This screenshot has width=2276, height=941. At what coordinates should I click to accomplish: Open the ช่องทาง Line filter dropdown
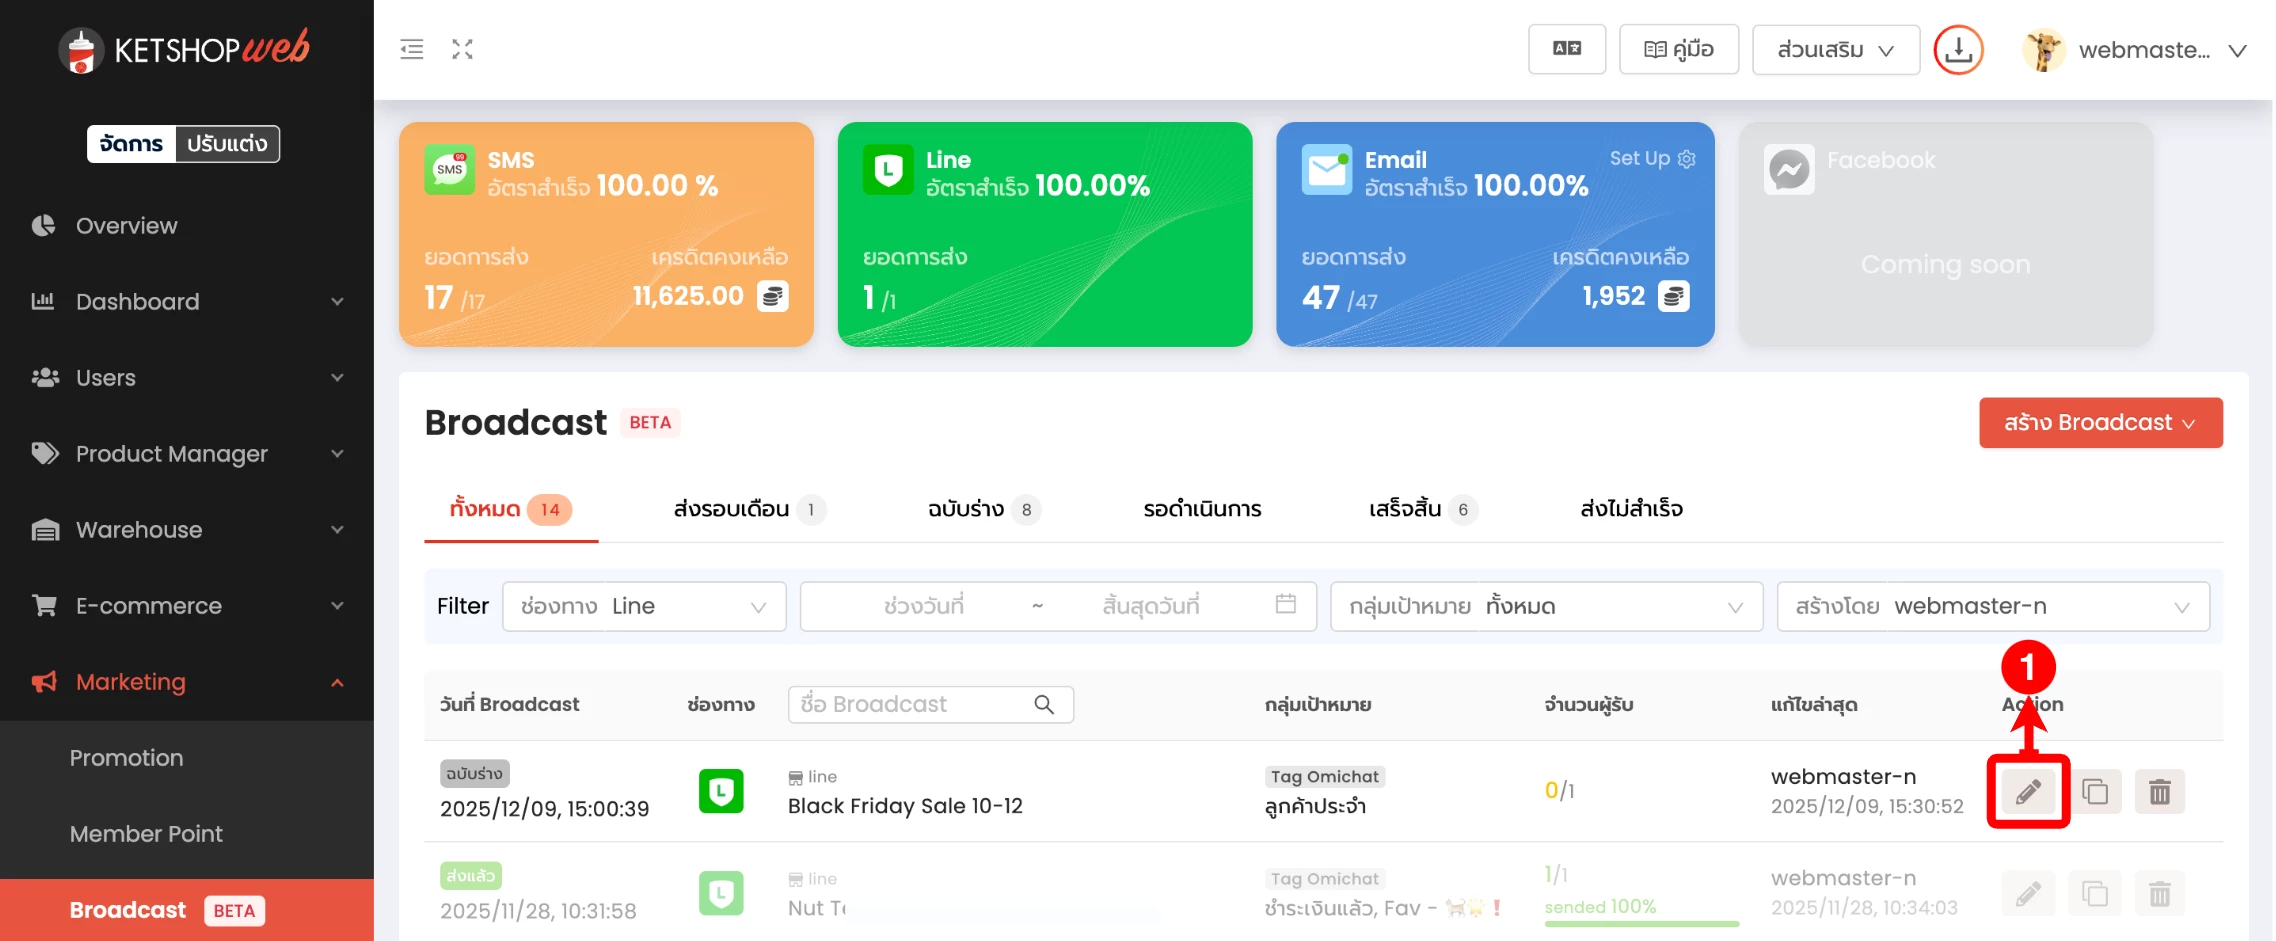(x=644, y=606)
